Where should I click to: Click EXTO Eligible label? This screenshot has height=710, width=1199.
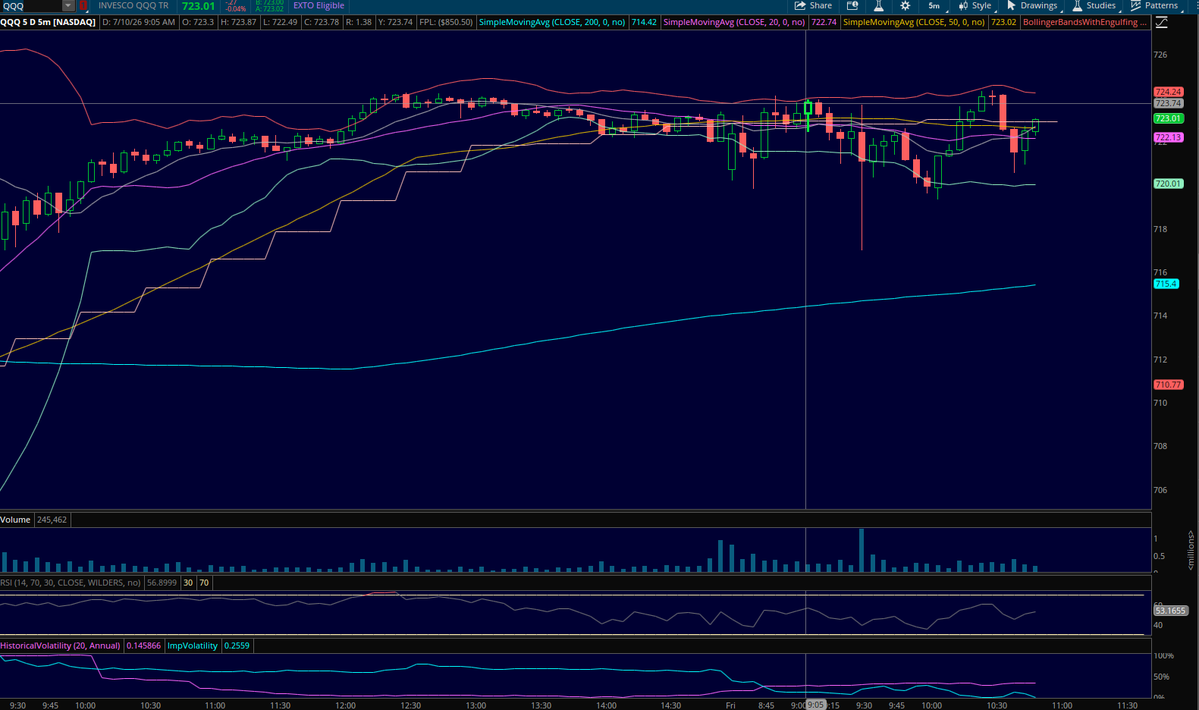(319, 5)
